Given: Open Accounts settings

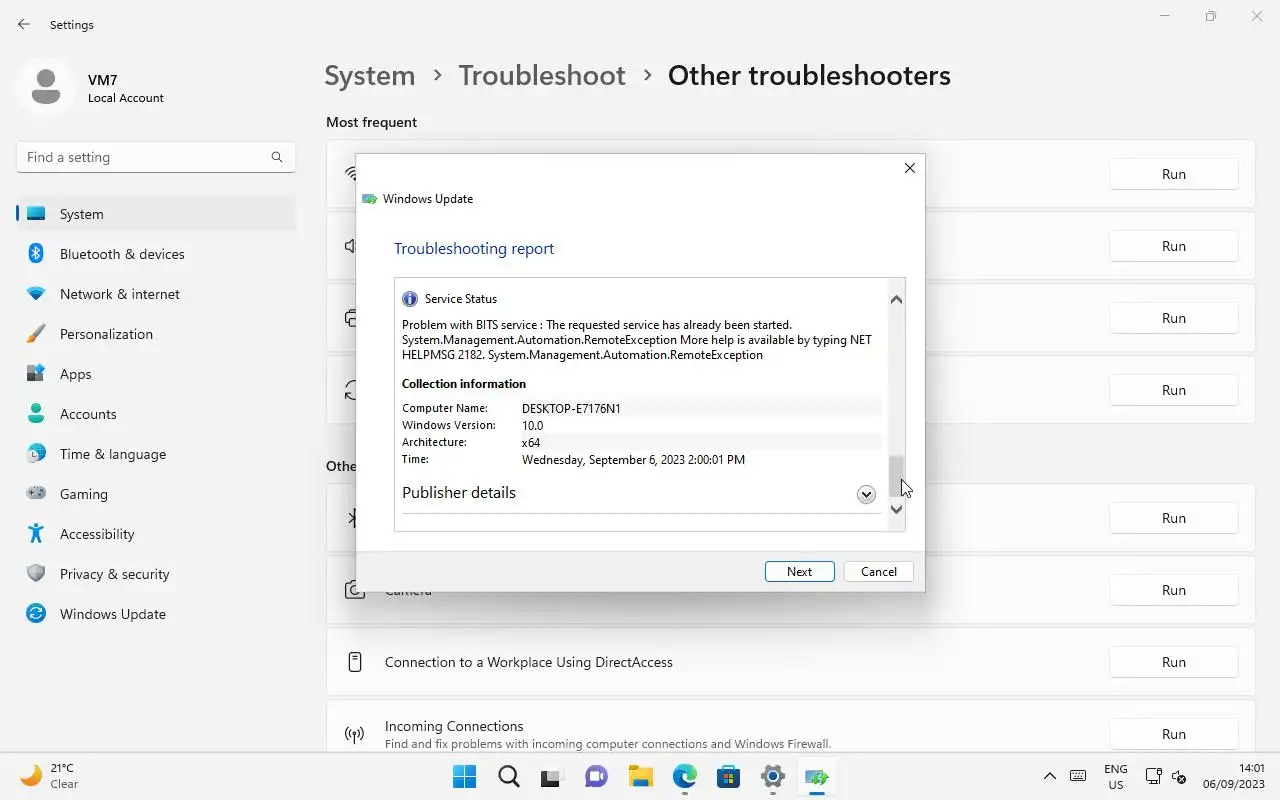Looking at the screenshot, I should pos(156,414).
